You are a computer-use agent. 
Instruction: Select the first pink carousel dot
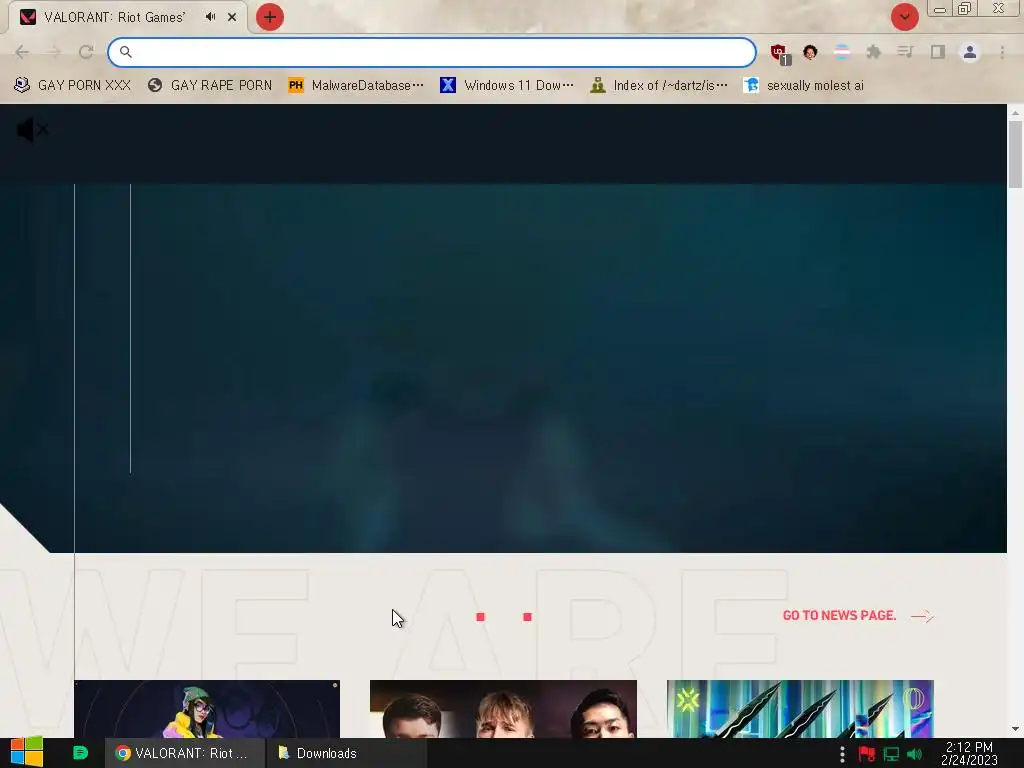481,616
